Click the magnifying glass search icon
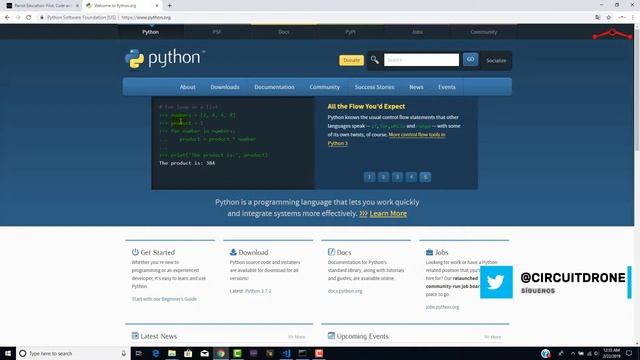The height and width of the screenshot is (360, 640). pyautogui.click(x=374, y=60)
